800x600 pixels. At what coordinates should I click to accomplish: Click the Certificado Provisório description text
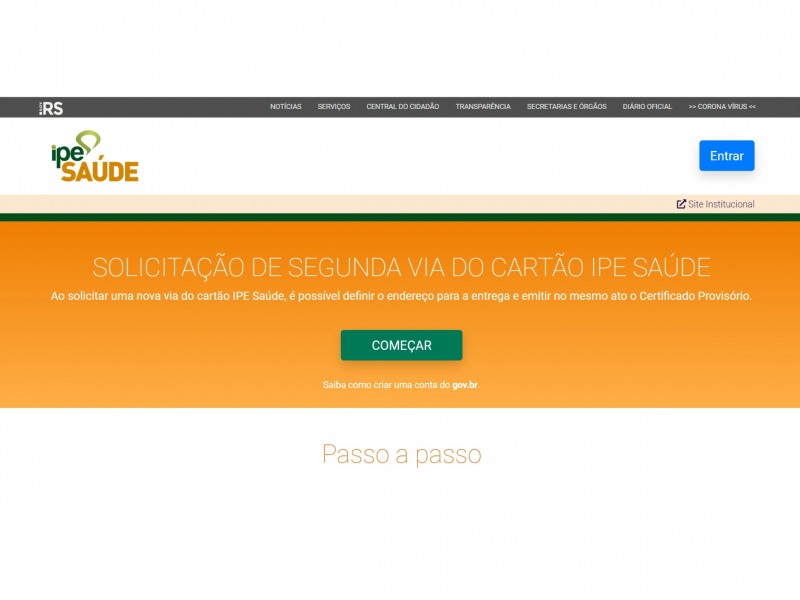(401, 296)
